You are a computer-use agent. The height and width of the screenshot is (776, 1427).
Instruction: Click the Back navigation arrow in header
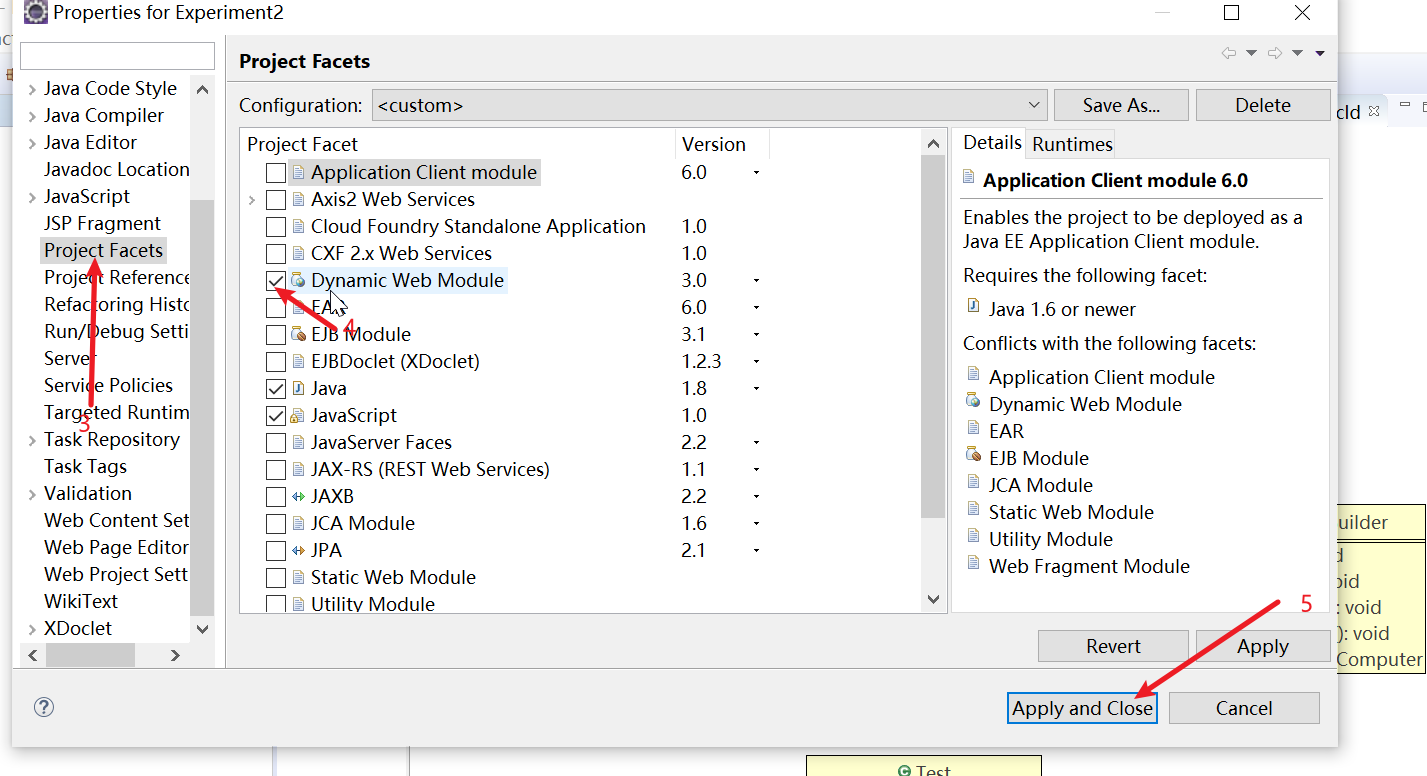click(1229, 53)
